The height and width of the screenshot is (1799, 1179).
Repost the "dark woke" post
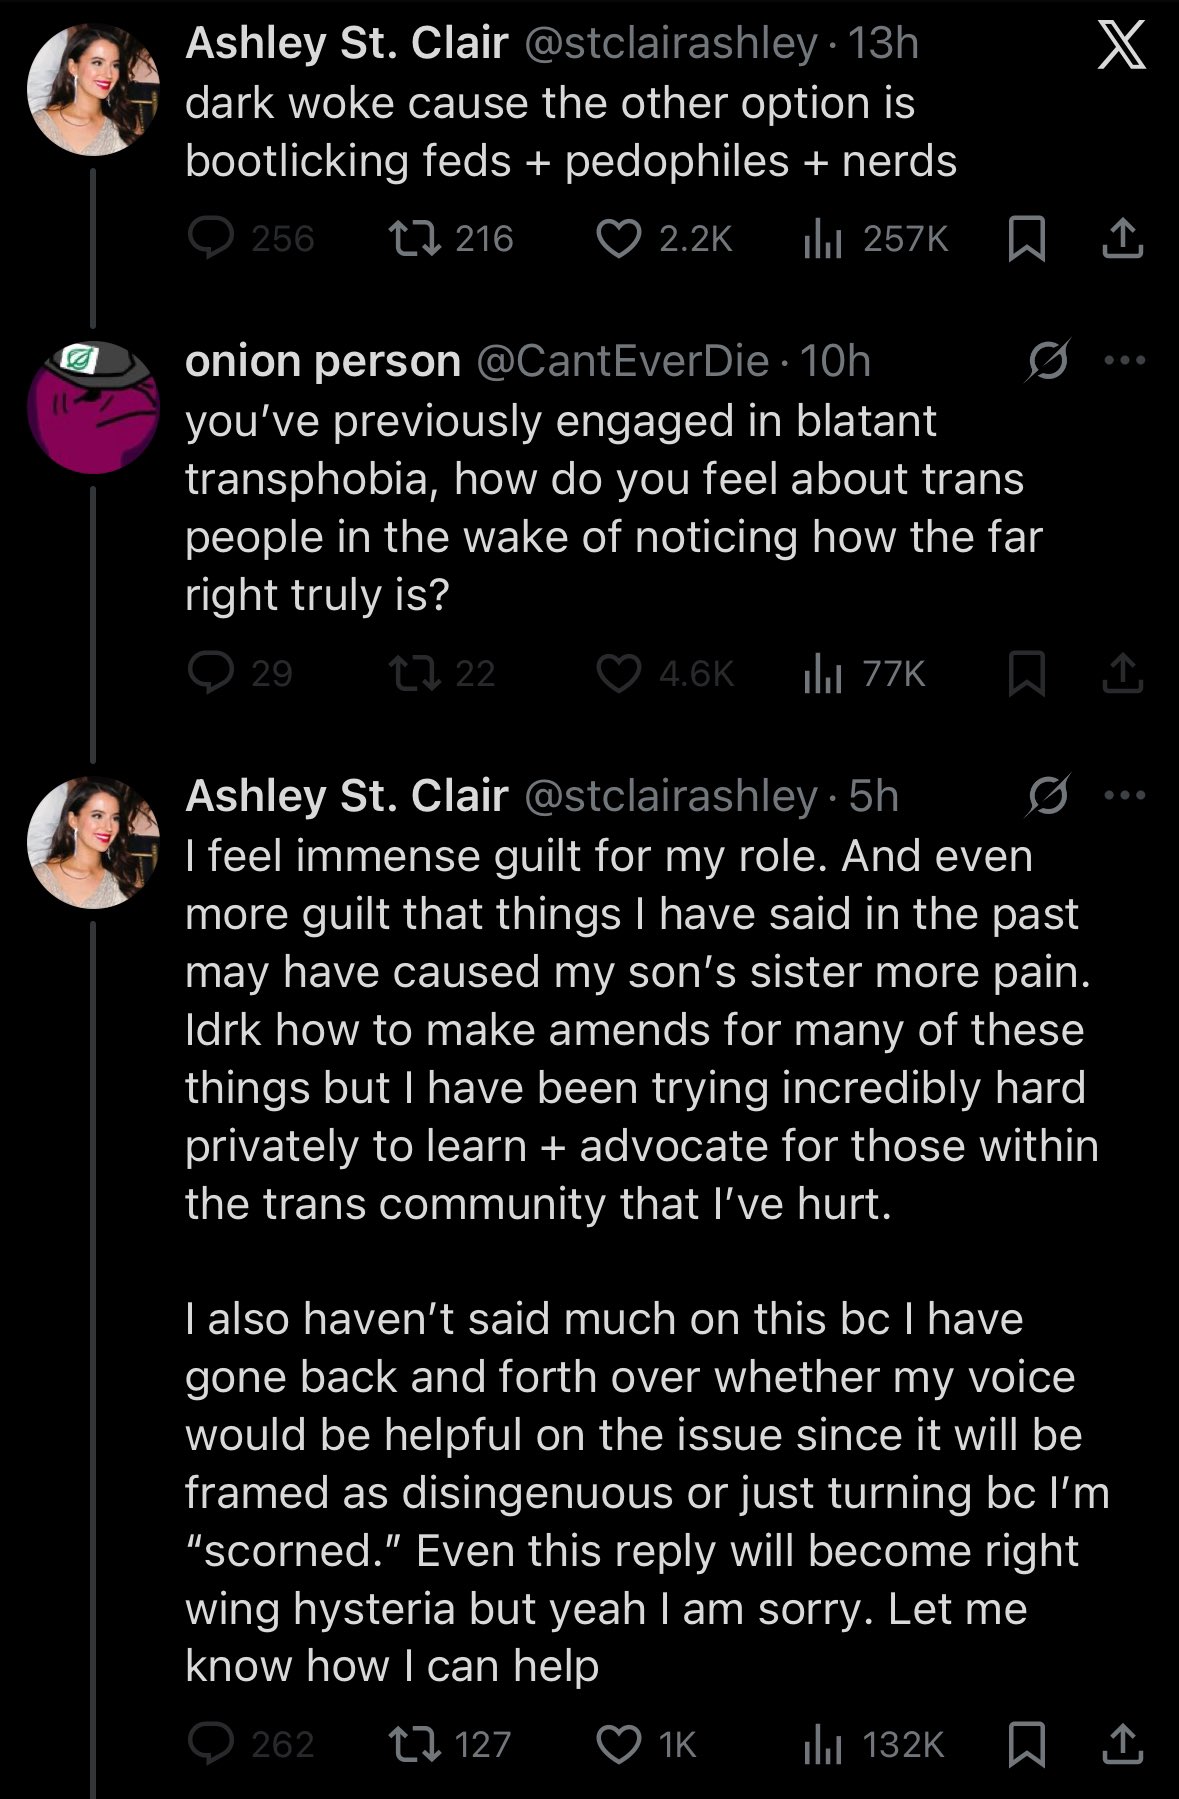coord(406,238)
